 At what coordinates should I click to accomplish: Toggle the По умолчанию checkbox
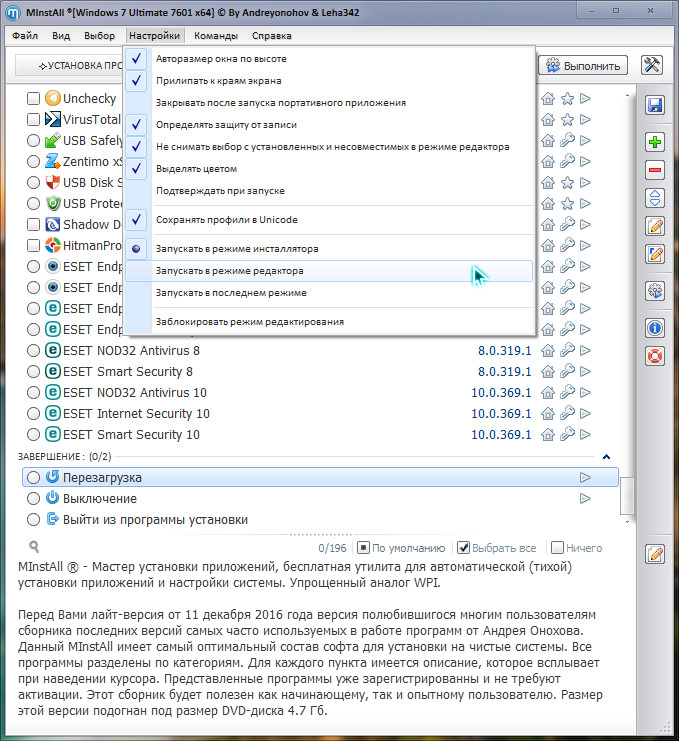(363, 548)
